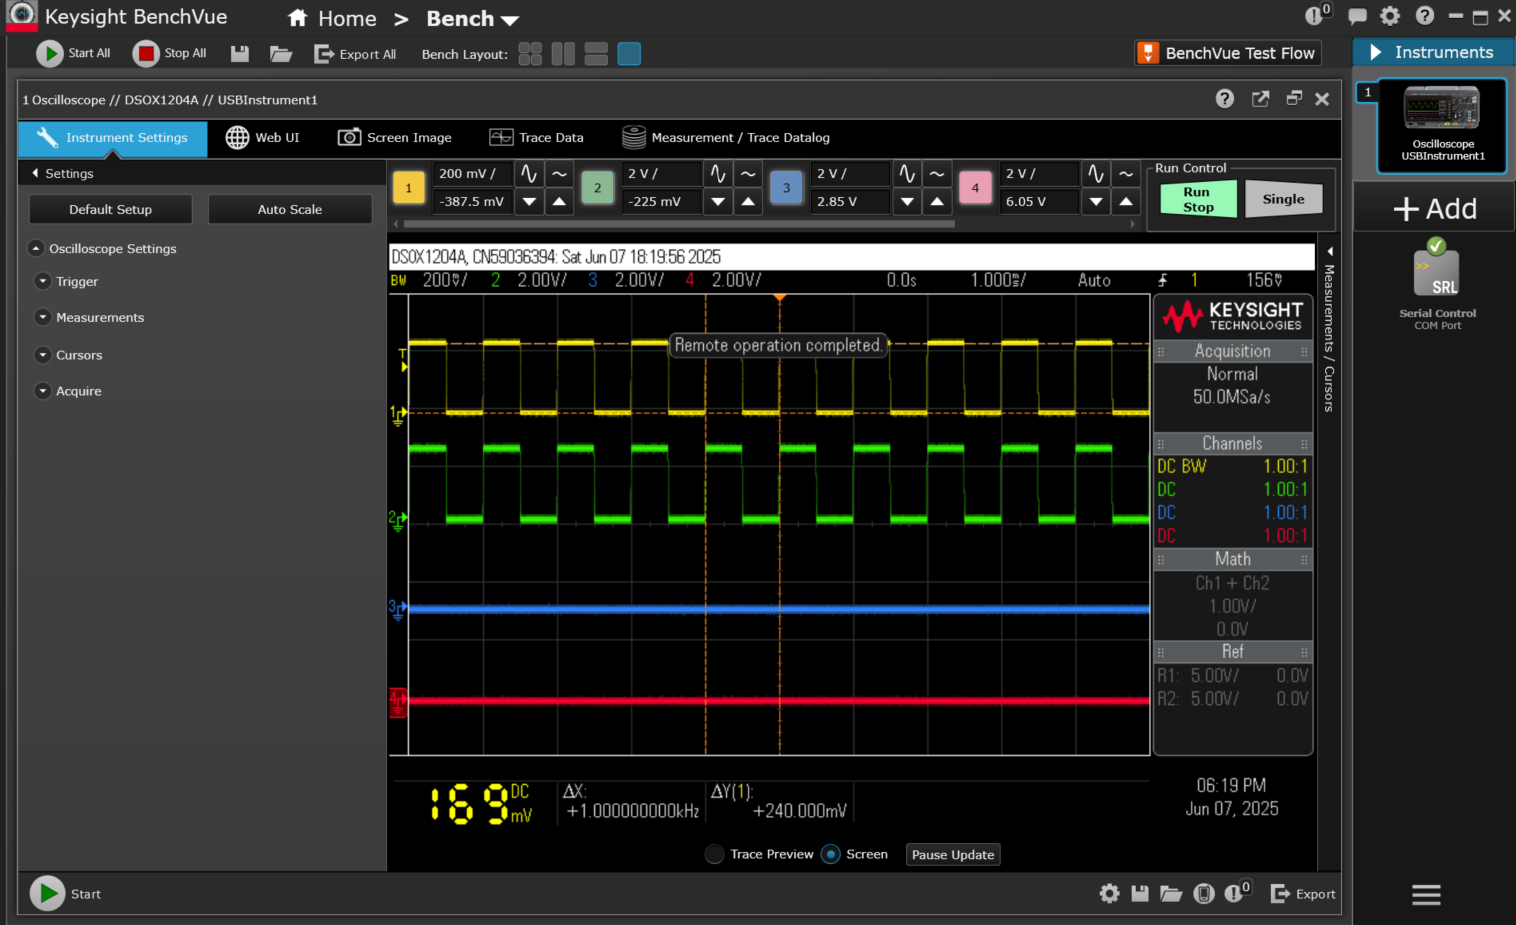Image resolution: width=1516 pixels, height=925 pixels.
Task: Click the Single acquisition button
Action: (x=1283, y=199)
